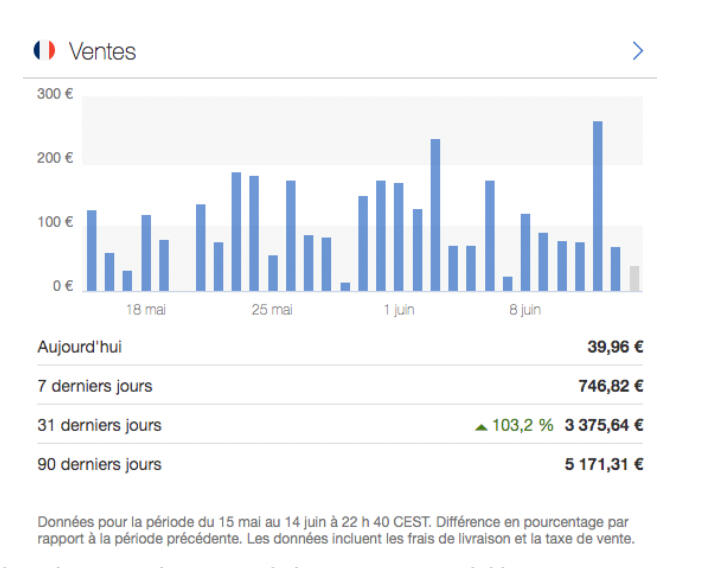726x568 pixels.
Task: Open sales details with the right chevron
Action: click(638, 51)
